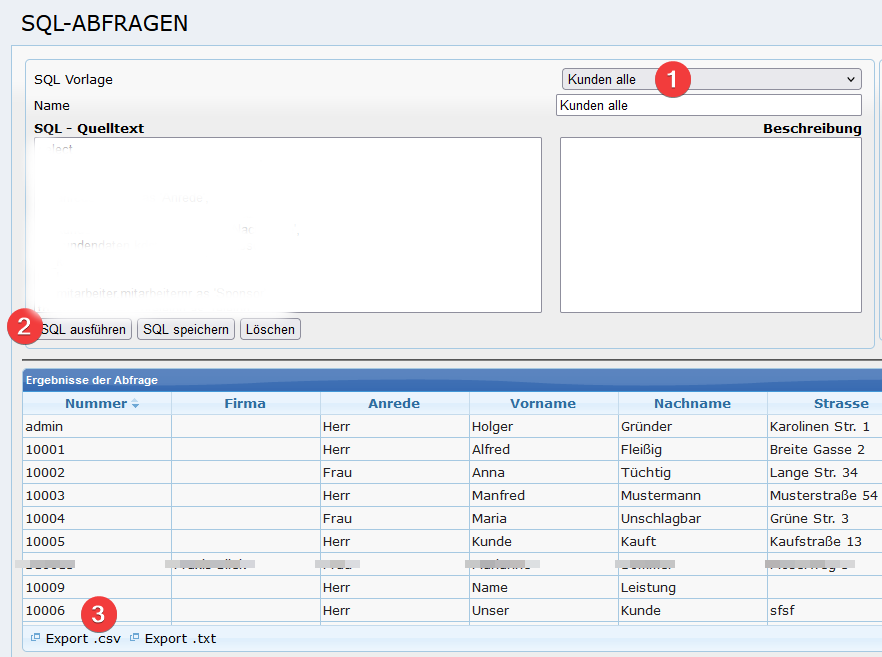The height and width of the screenshot is (657, 882).
Task: Sort results by the Firma column header
Action: click(x=245, y=404)
